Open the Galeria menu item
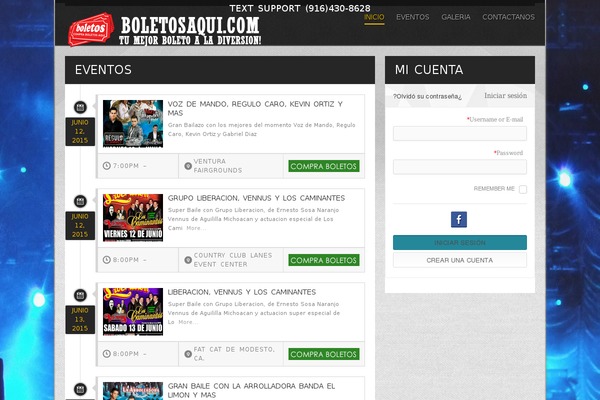This screenshot has height=400, width=600. coord(456,17)
